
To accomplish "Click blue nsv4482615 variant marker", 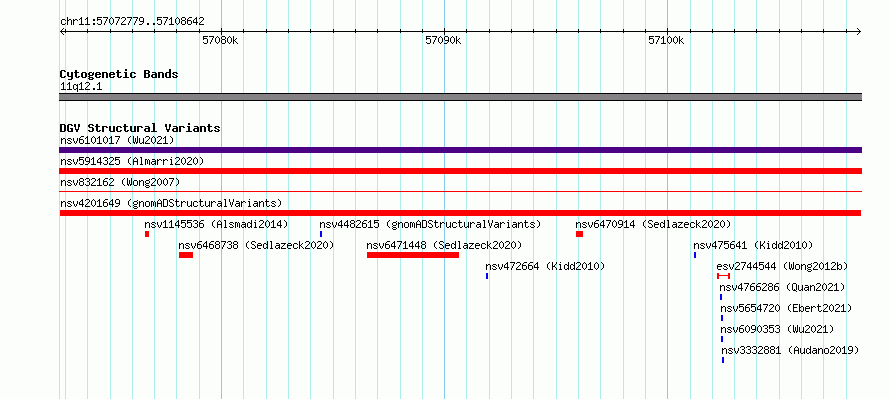I will coord(321,234).
